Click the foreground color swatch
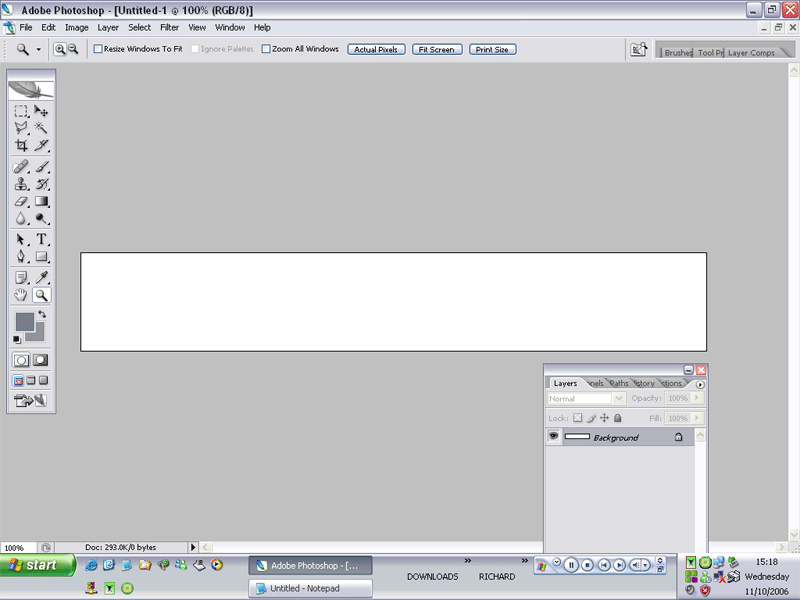Viewport: 800px width, 600px height. 24,321
